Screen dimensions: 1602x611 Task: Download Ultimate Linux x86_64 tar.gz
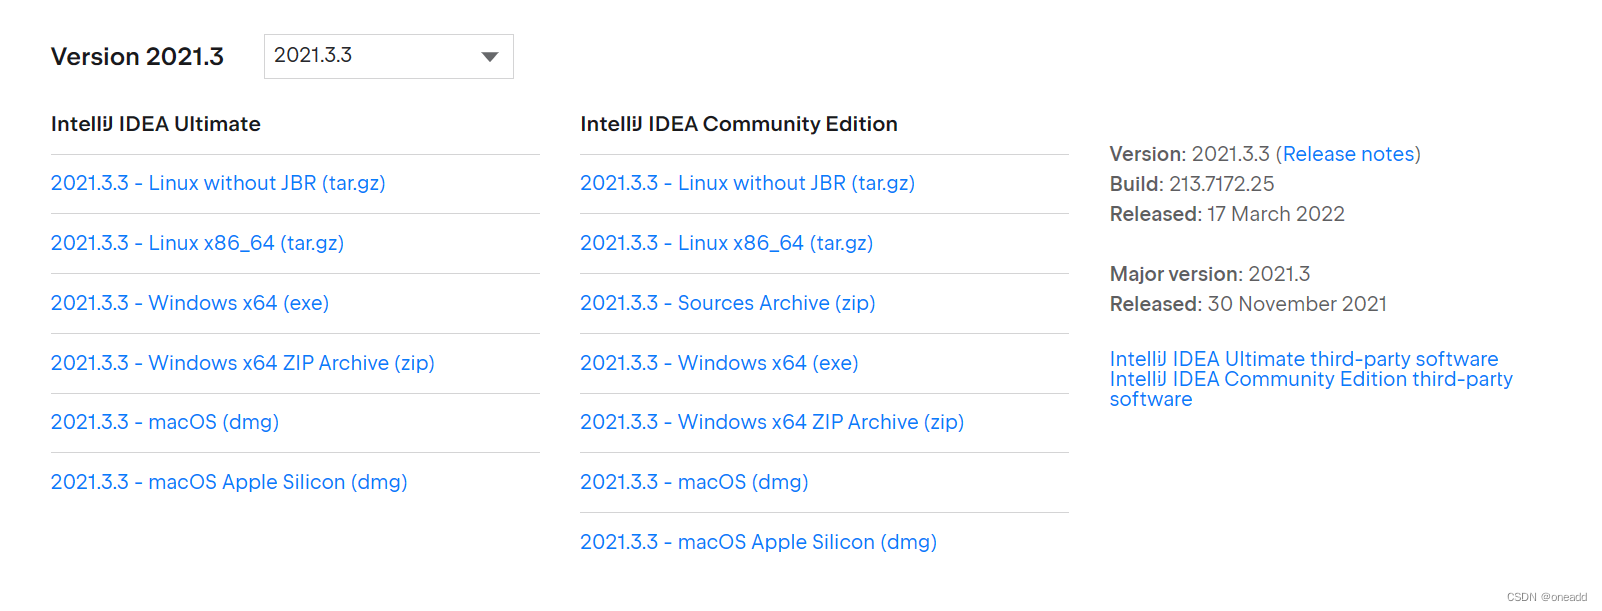[197, 243]
